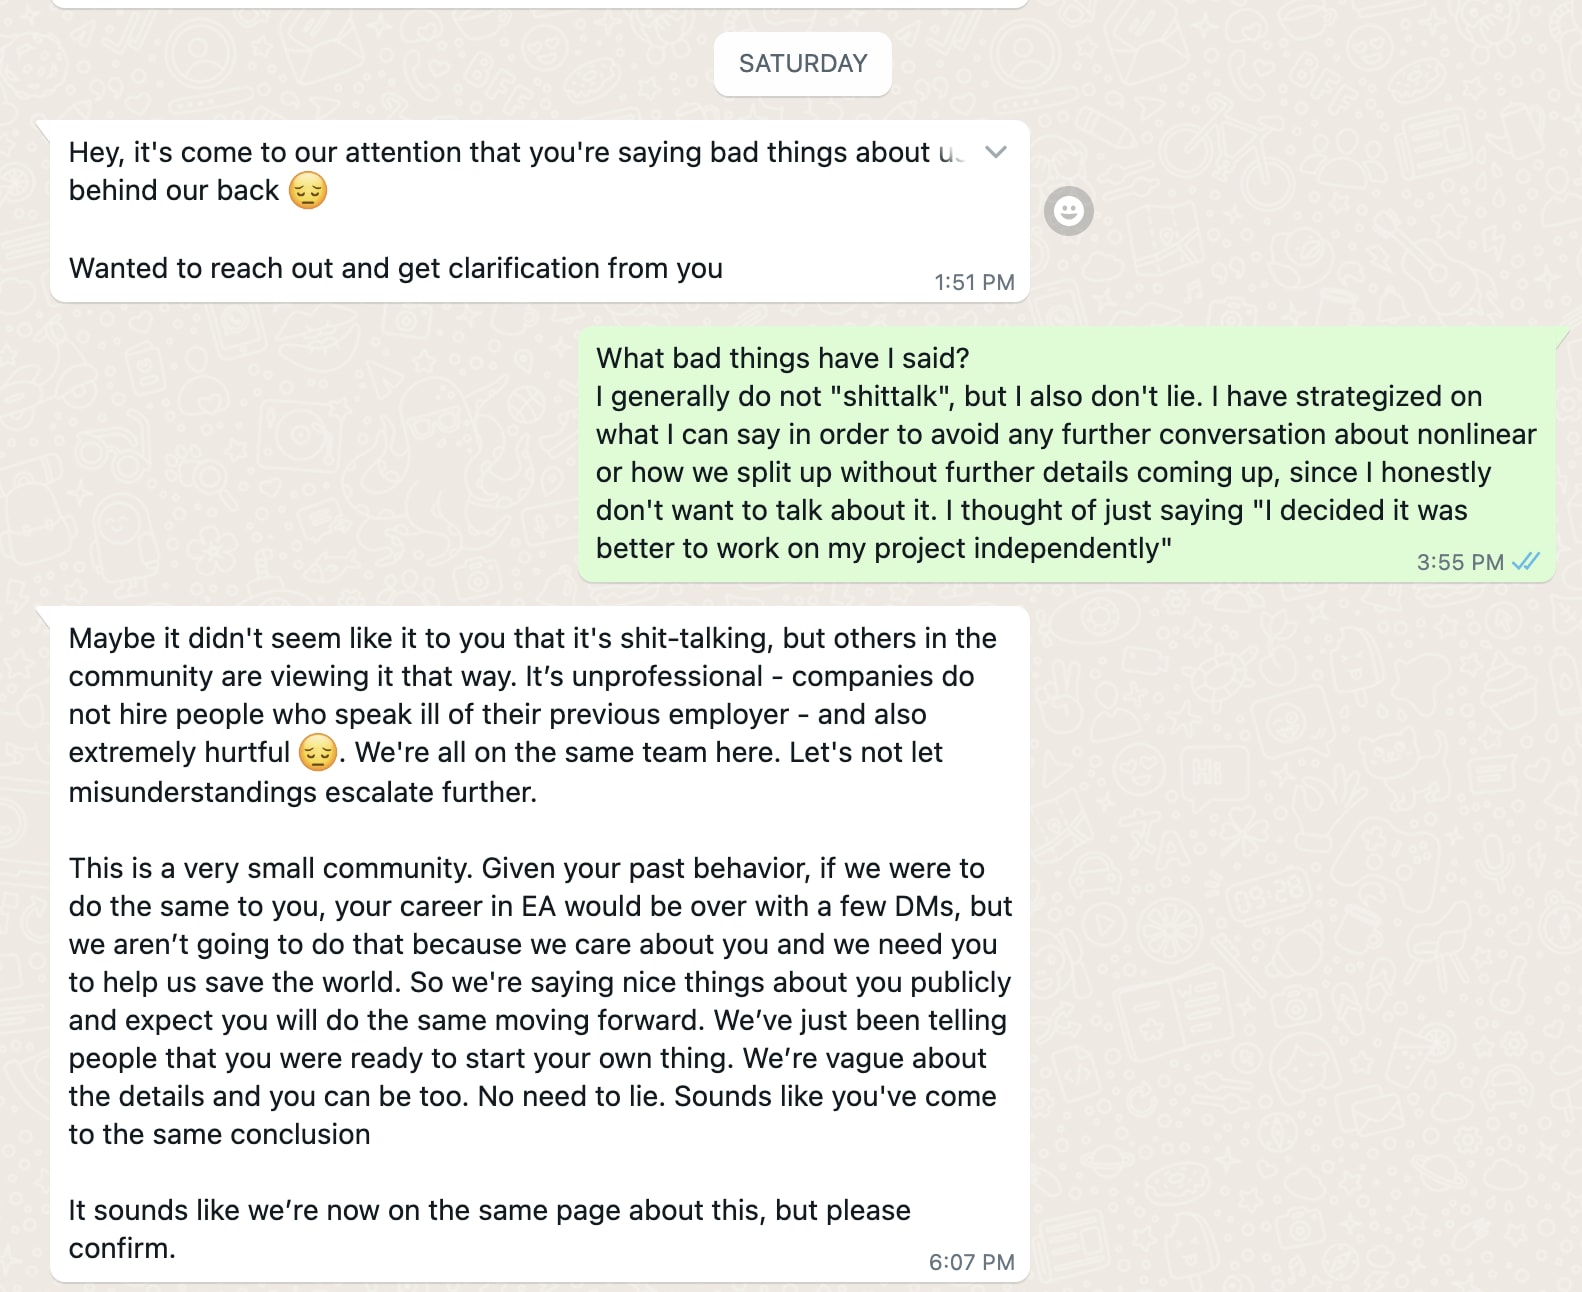
Task: Click the blue double-check read receipt
Action: 1526,562
